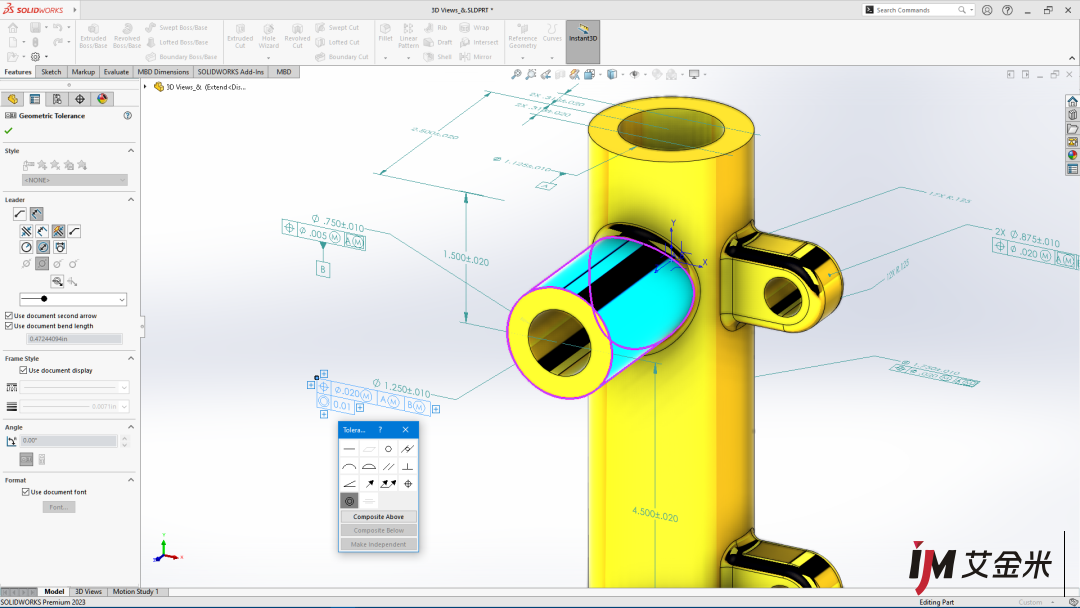The image size is (1080, 608).
Task: Collapse the Angle section
Action: coord(131,428)
